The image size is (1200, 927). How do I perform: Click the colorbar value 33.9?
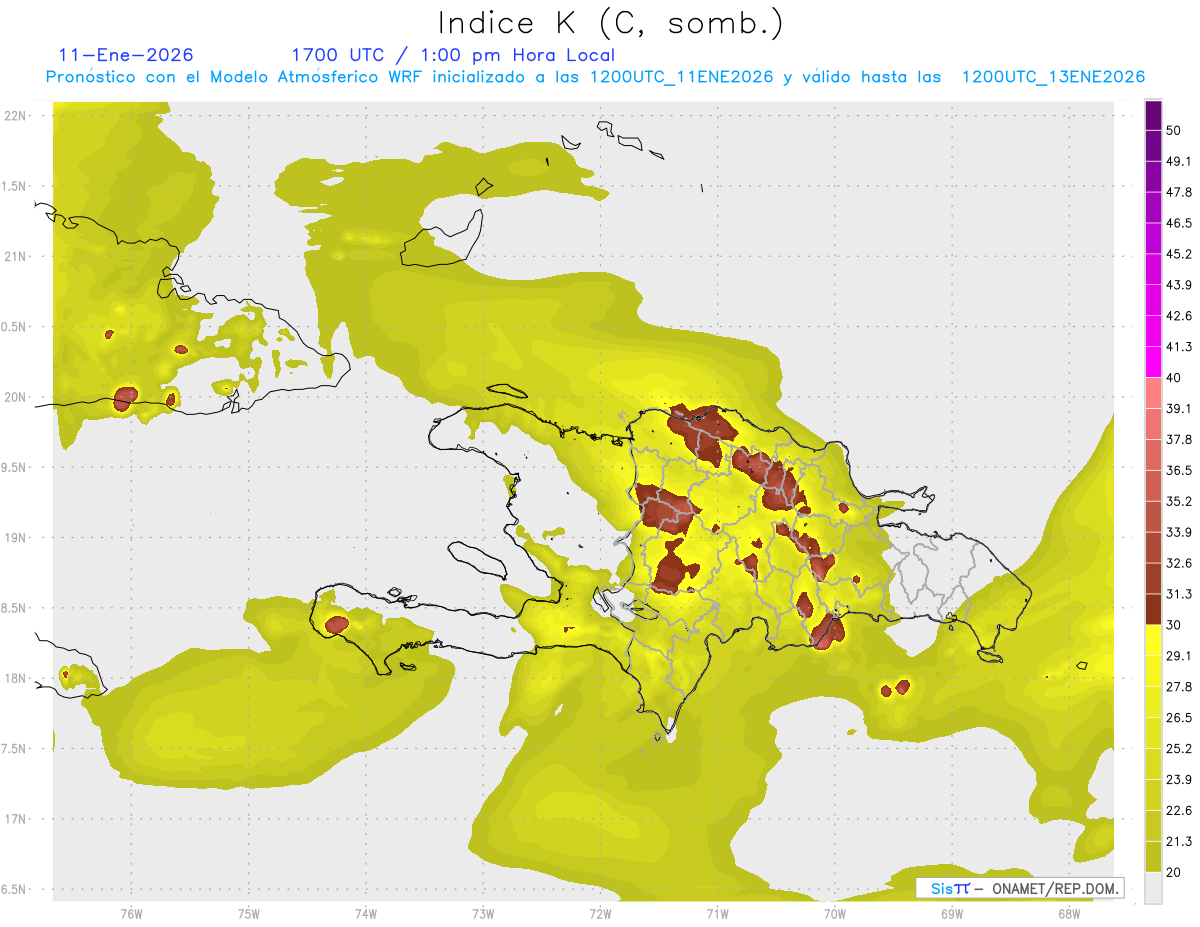point(1178,532)
